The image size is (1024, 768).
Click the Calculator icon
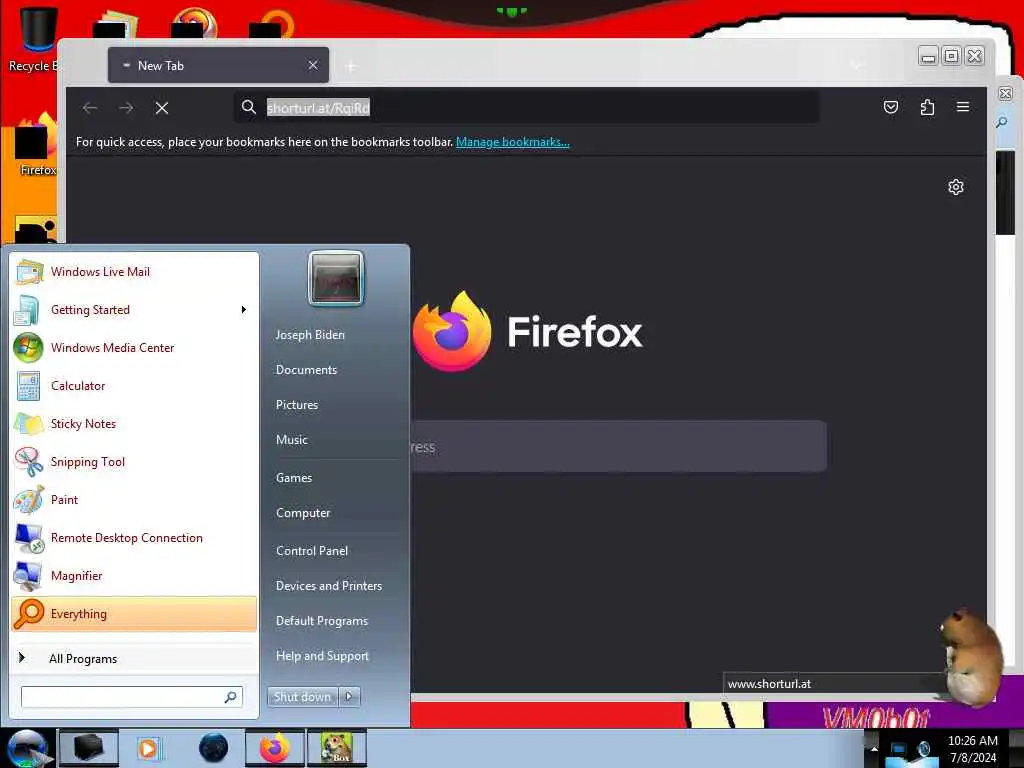(29, 385)
